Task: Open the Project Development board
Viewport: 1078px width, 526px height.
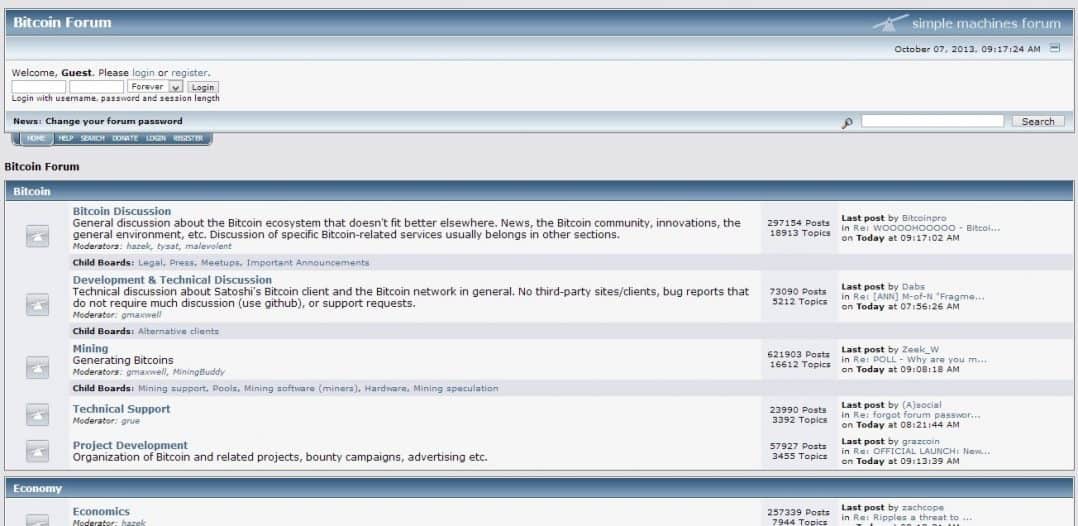Action: 130,445
